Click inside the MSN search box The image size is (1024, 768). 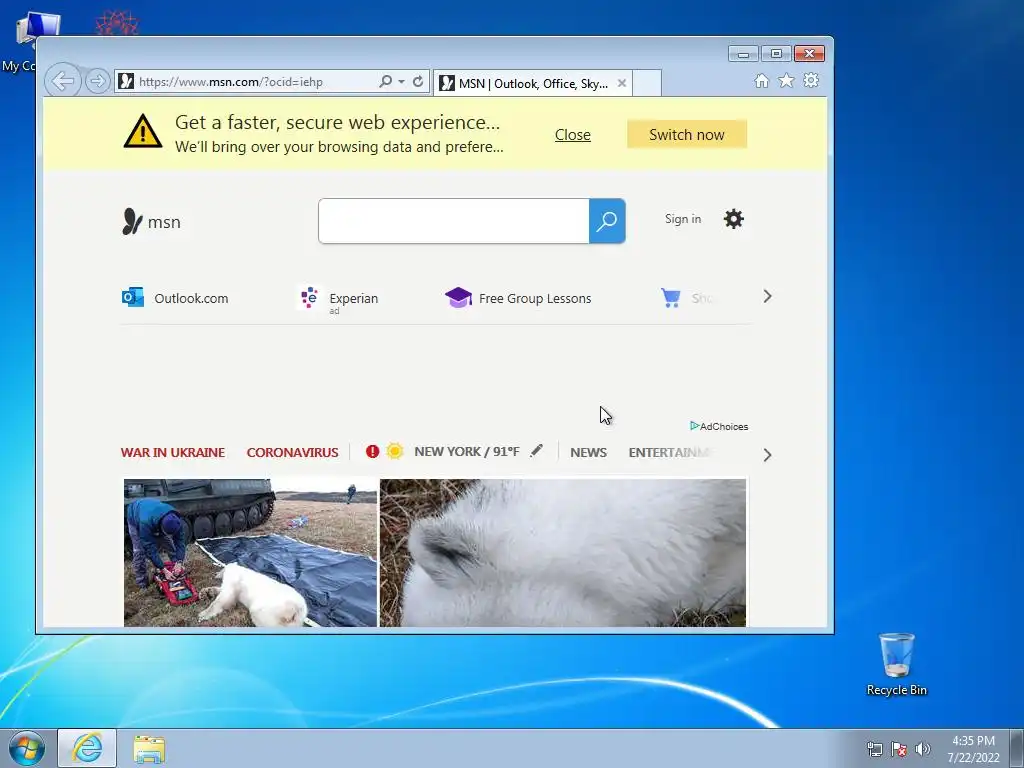(454, 221)
